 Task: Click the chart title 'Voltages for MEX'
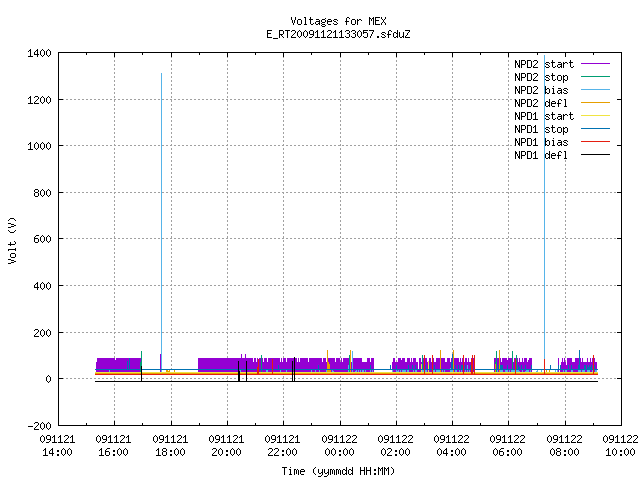[338, 21]
